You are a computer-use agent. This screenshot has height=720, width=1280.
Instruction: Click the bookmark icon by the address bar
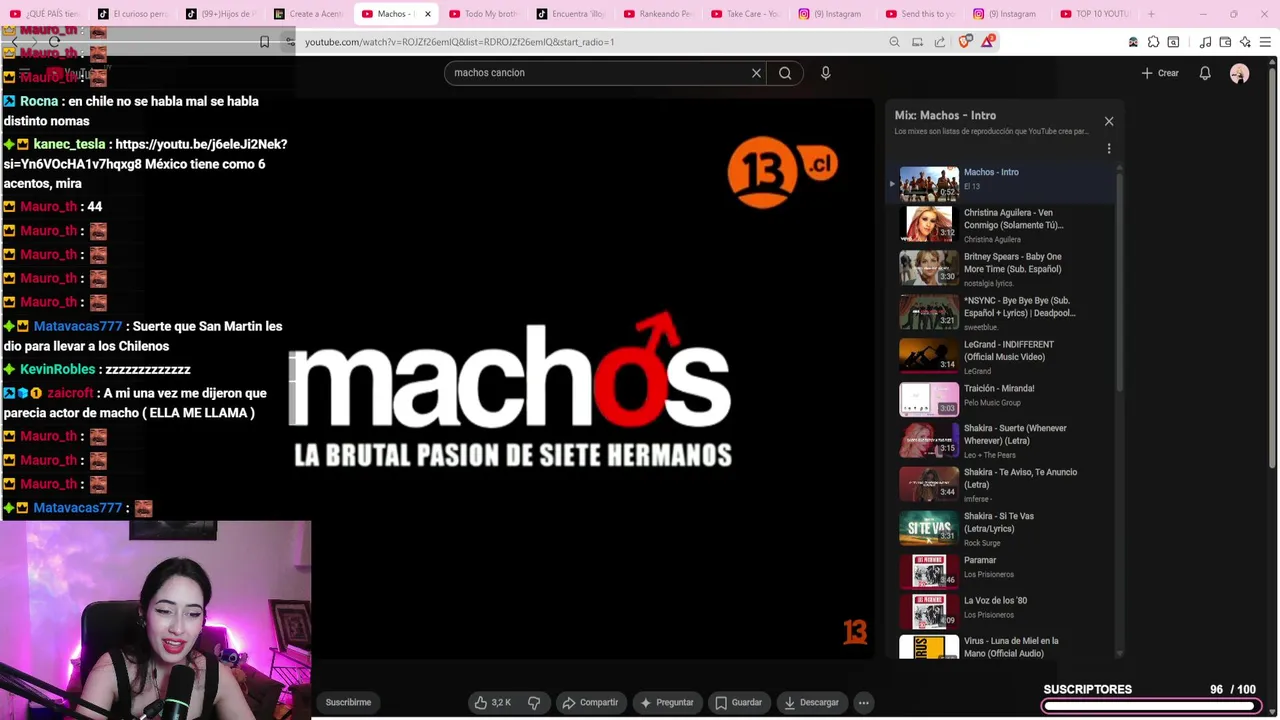pos(264,42)
